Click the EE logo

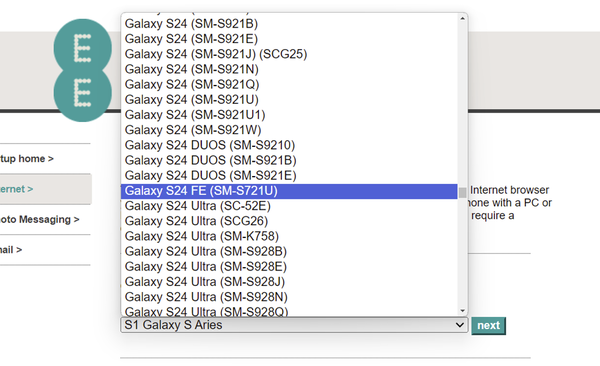[83, 70]
